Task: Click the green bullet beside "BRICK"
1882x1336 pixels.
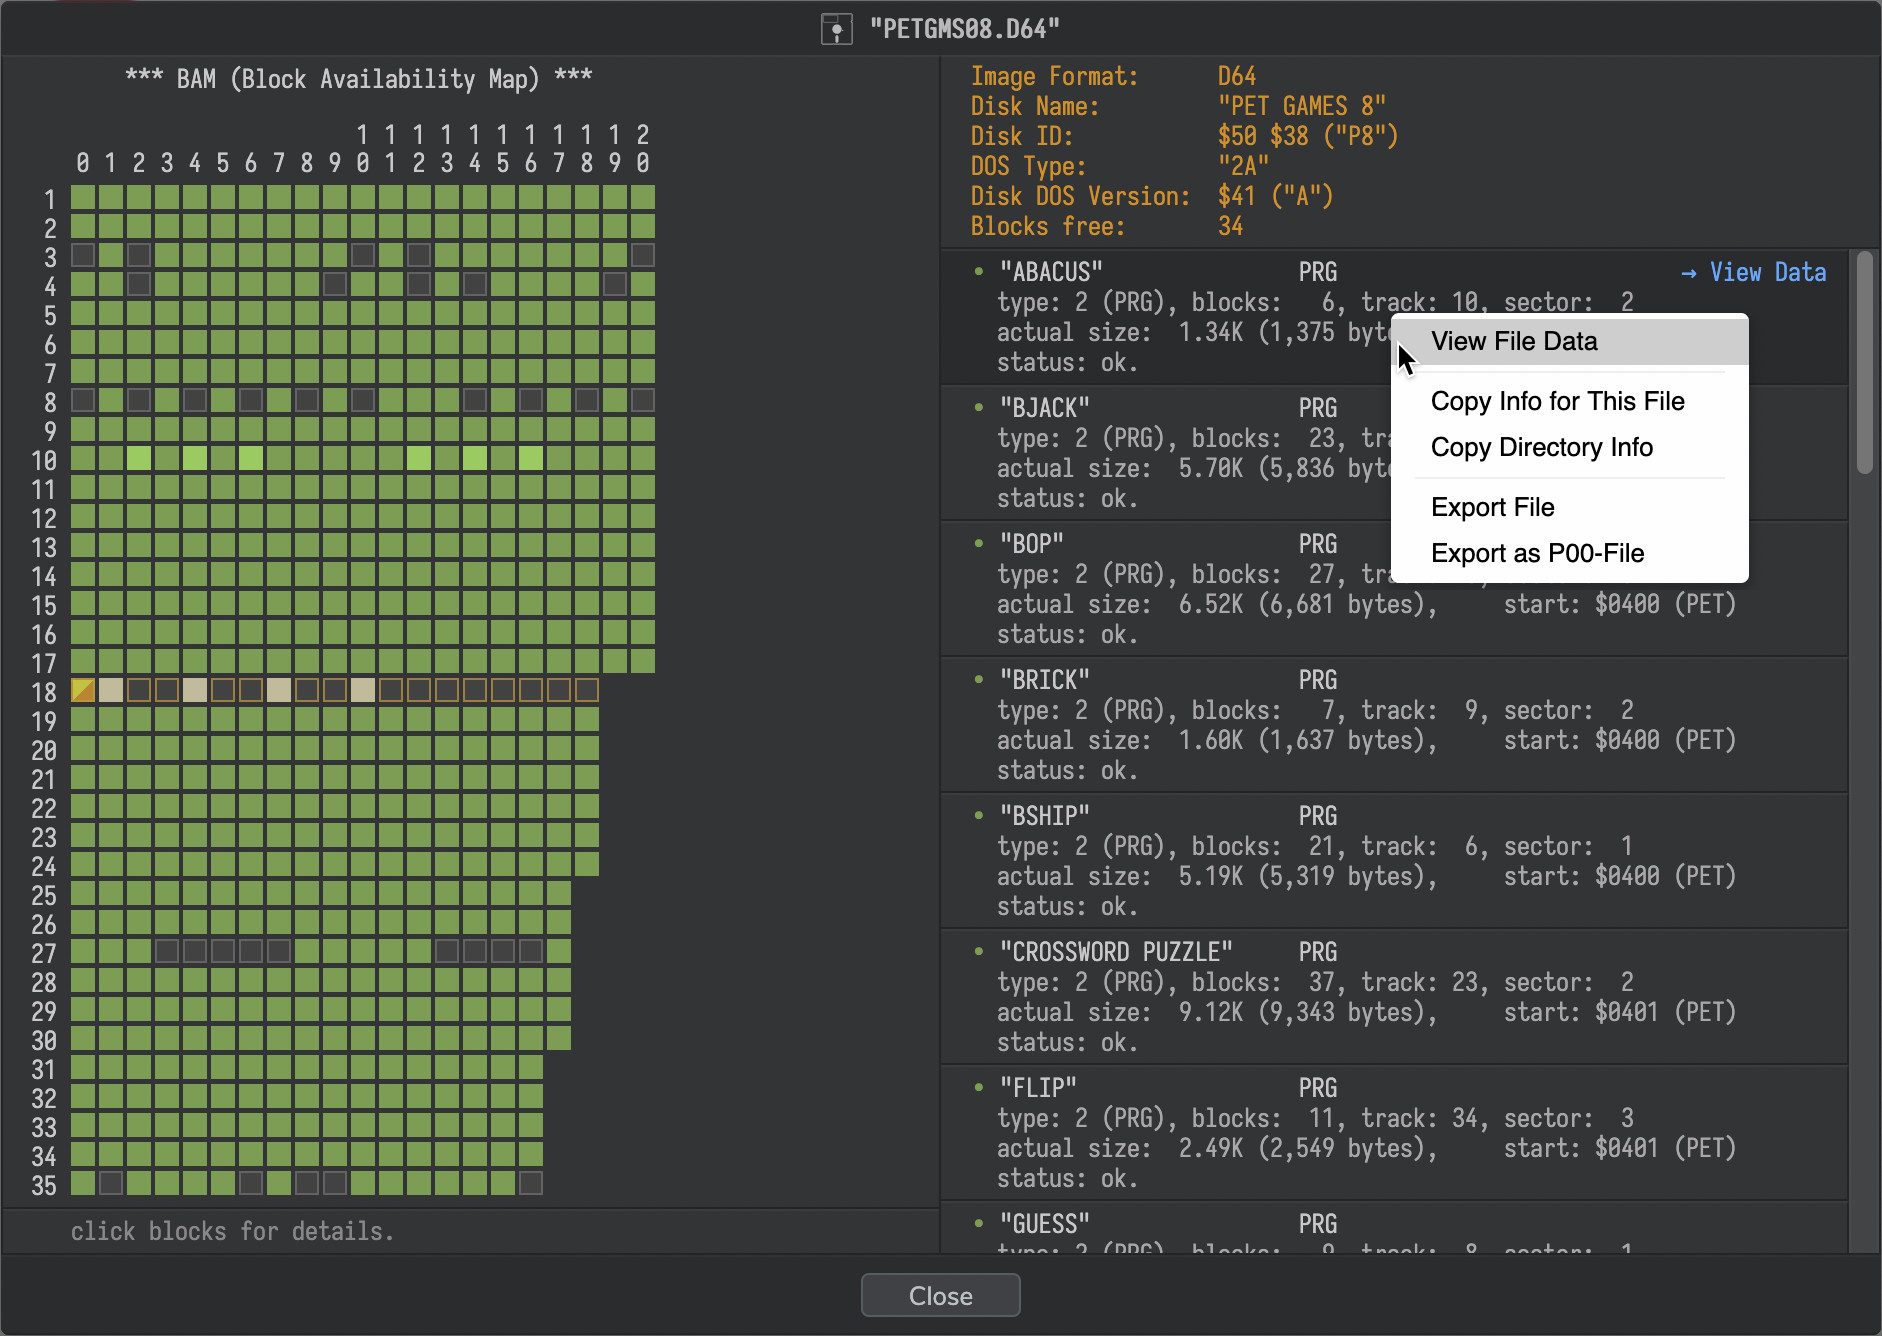Action: click(979, 679)
